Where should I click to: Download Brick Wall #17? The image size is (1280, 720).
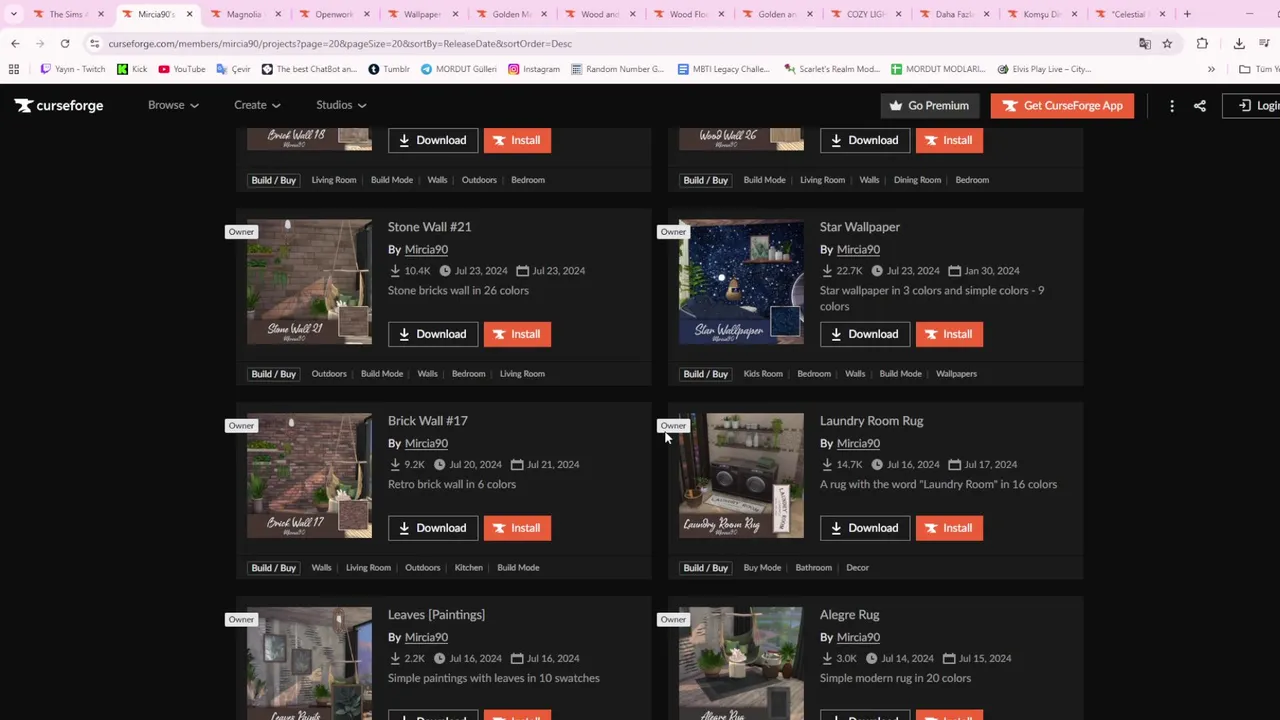click(433, 528)
